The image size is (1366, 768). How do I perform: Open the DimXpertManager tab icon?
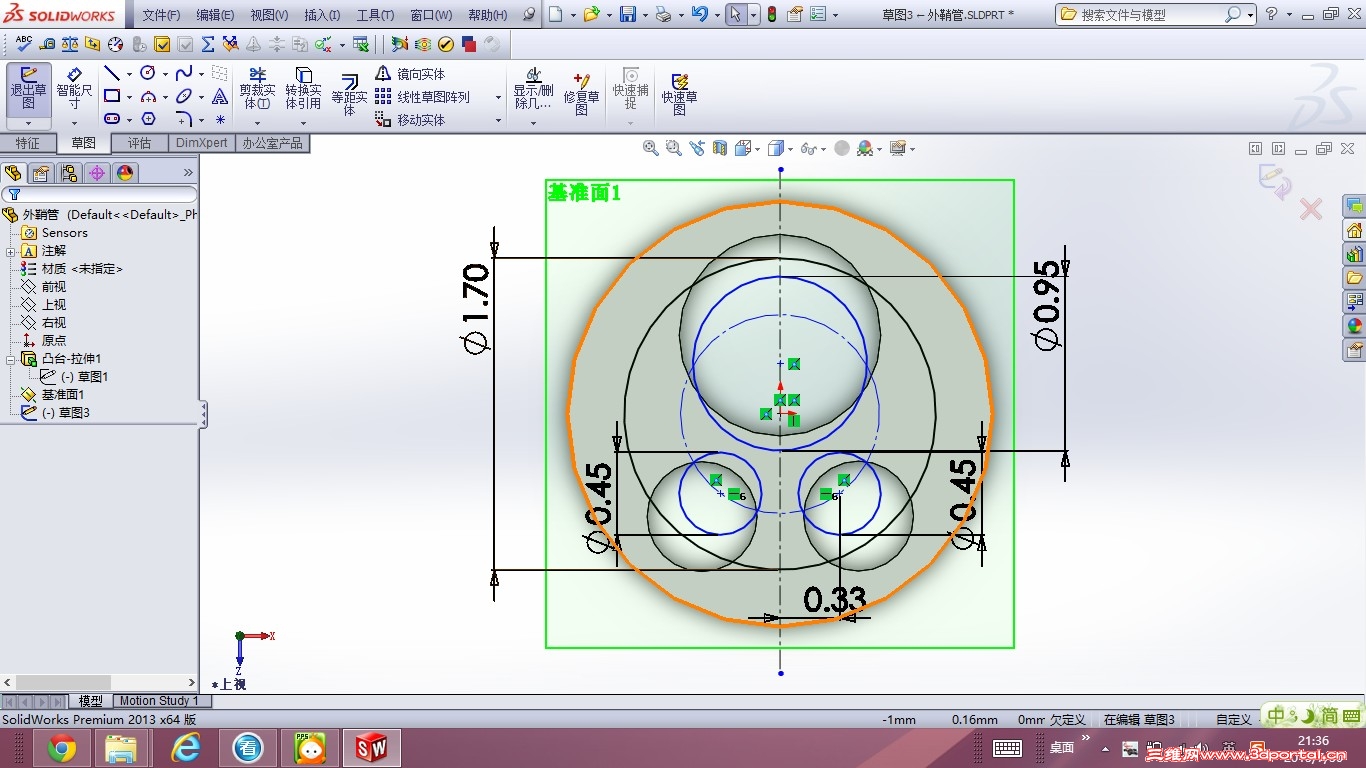[x=97, y=173]
